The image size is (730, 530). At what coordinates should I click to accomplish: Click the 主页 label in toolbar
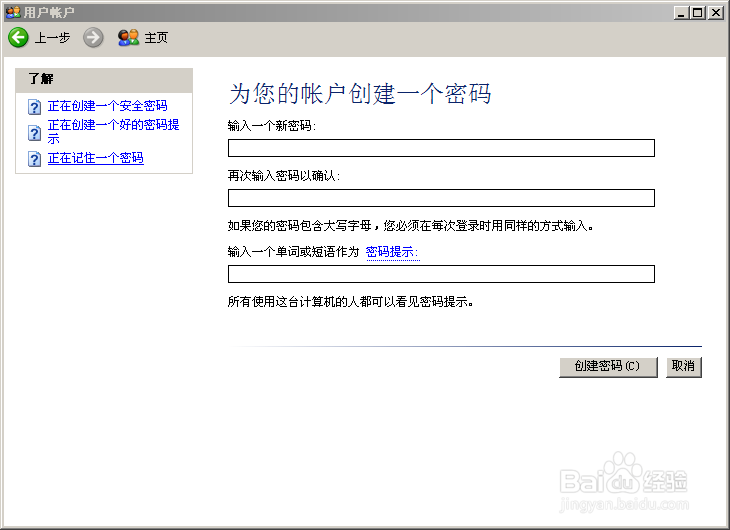(156, 38)
